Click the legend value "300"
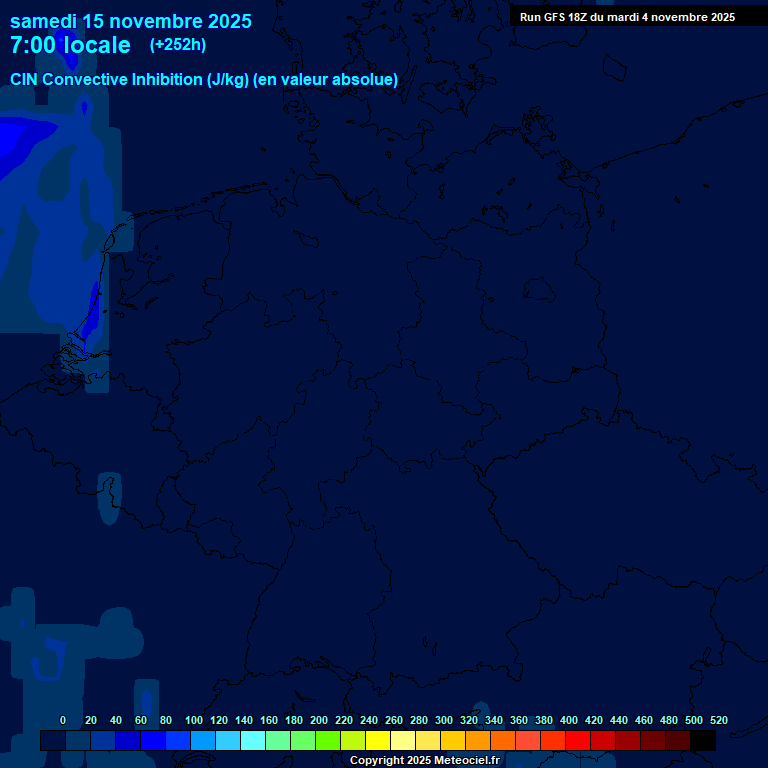This screenshot has height=768, width=768. (x=444, y=720)
